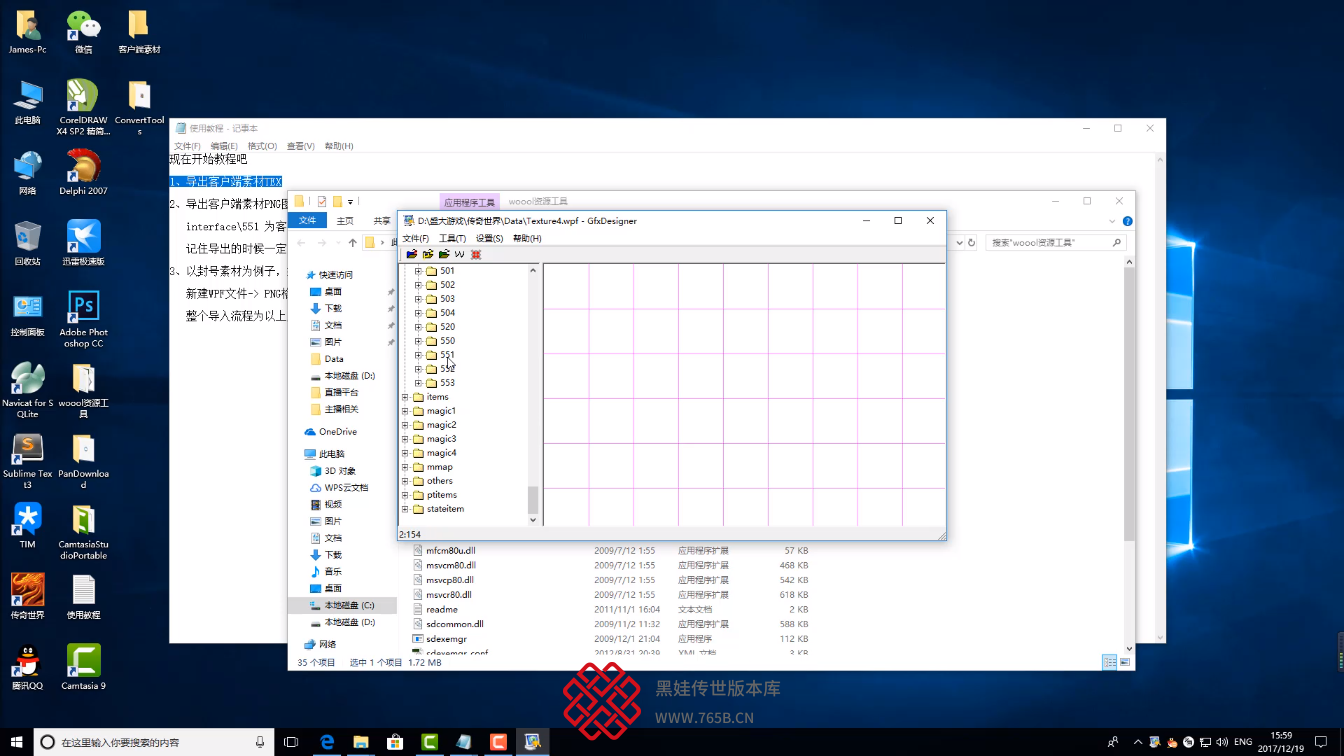Open 格式(O) menu in Notepad
The height and width of the screenshot is (756, 1344).
point(262,146)
